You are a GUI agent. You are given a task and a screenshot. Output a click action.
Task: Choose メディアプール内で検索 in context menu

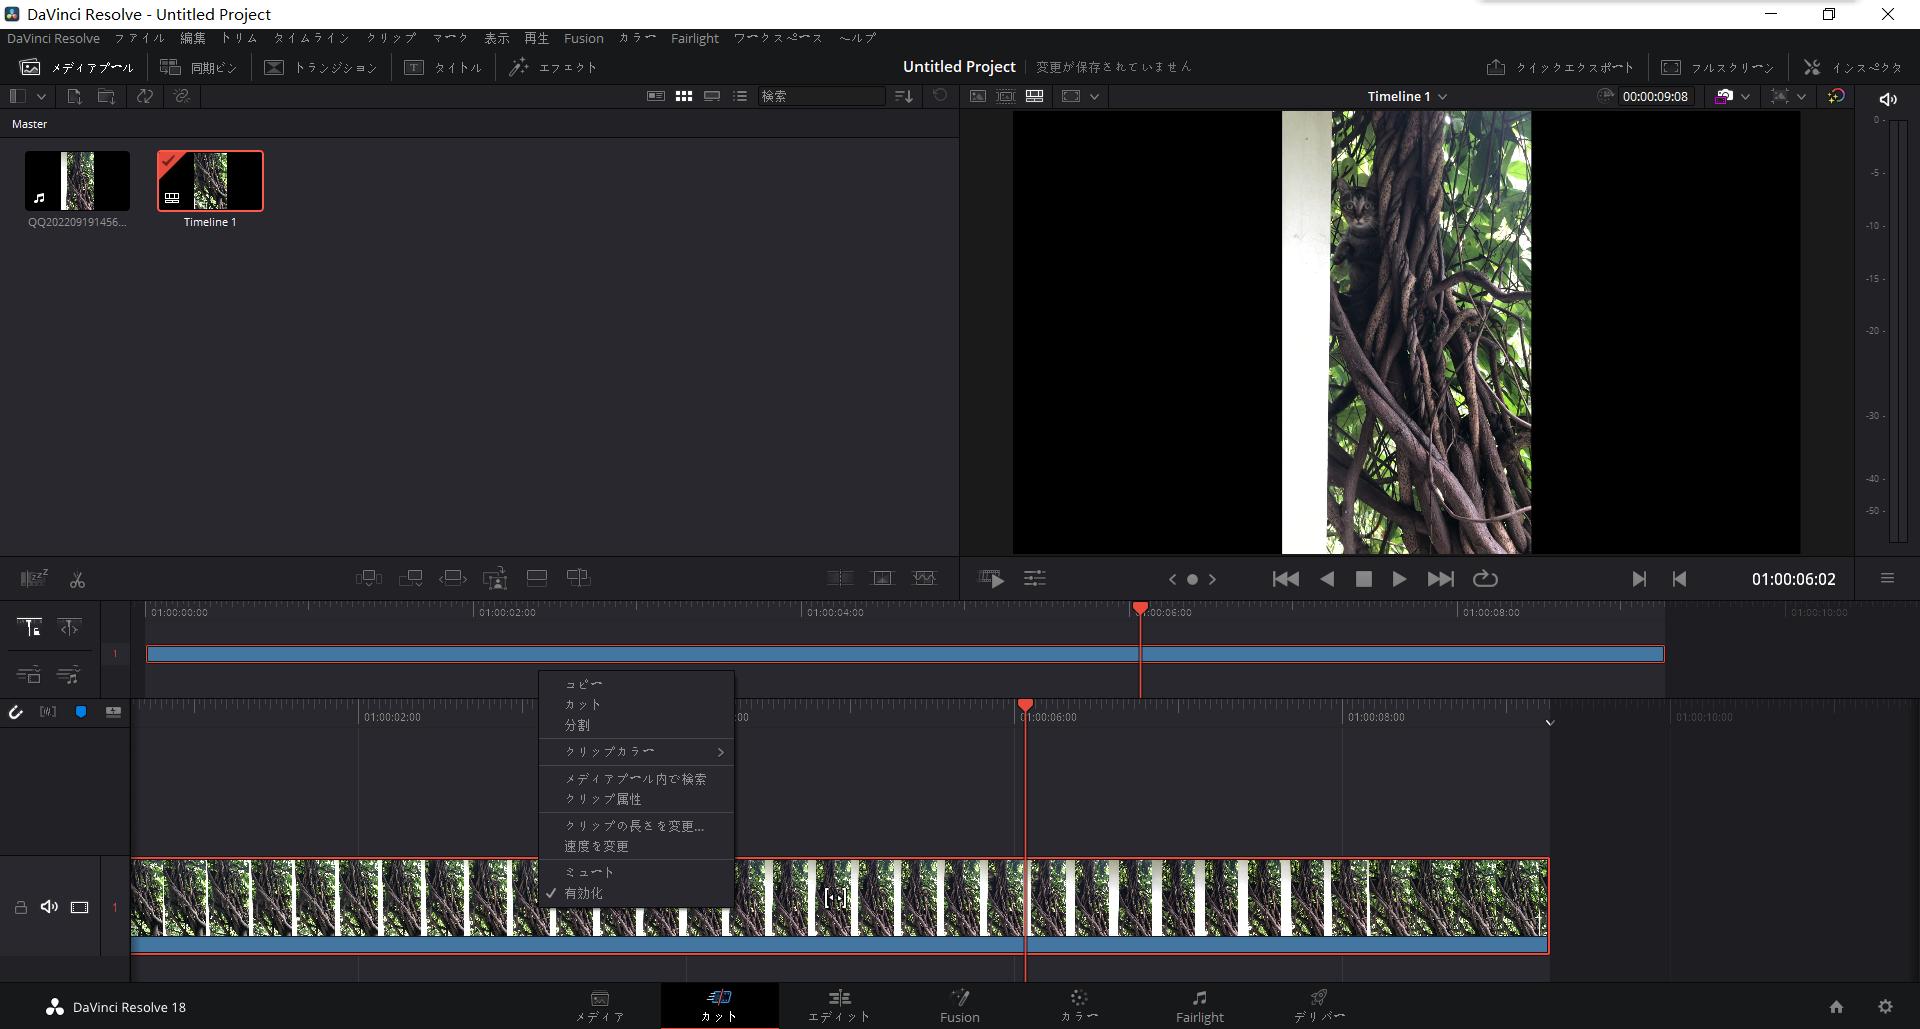pos(636,778)
